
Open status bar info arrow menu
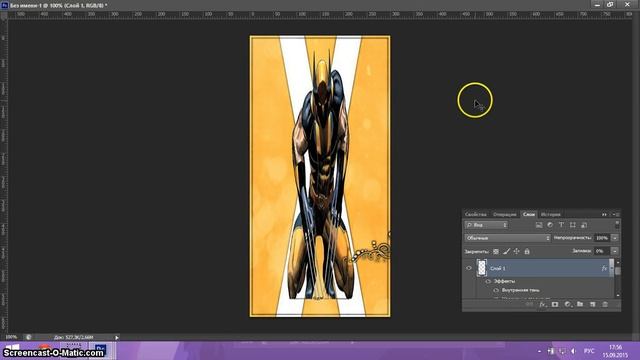click(x=116, y=338)
